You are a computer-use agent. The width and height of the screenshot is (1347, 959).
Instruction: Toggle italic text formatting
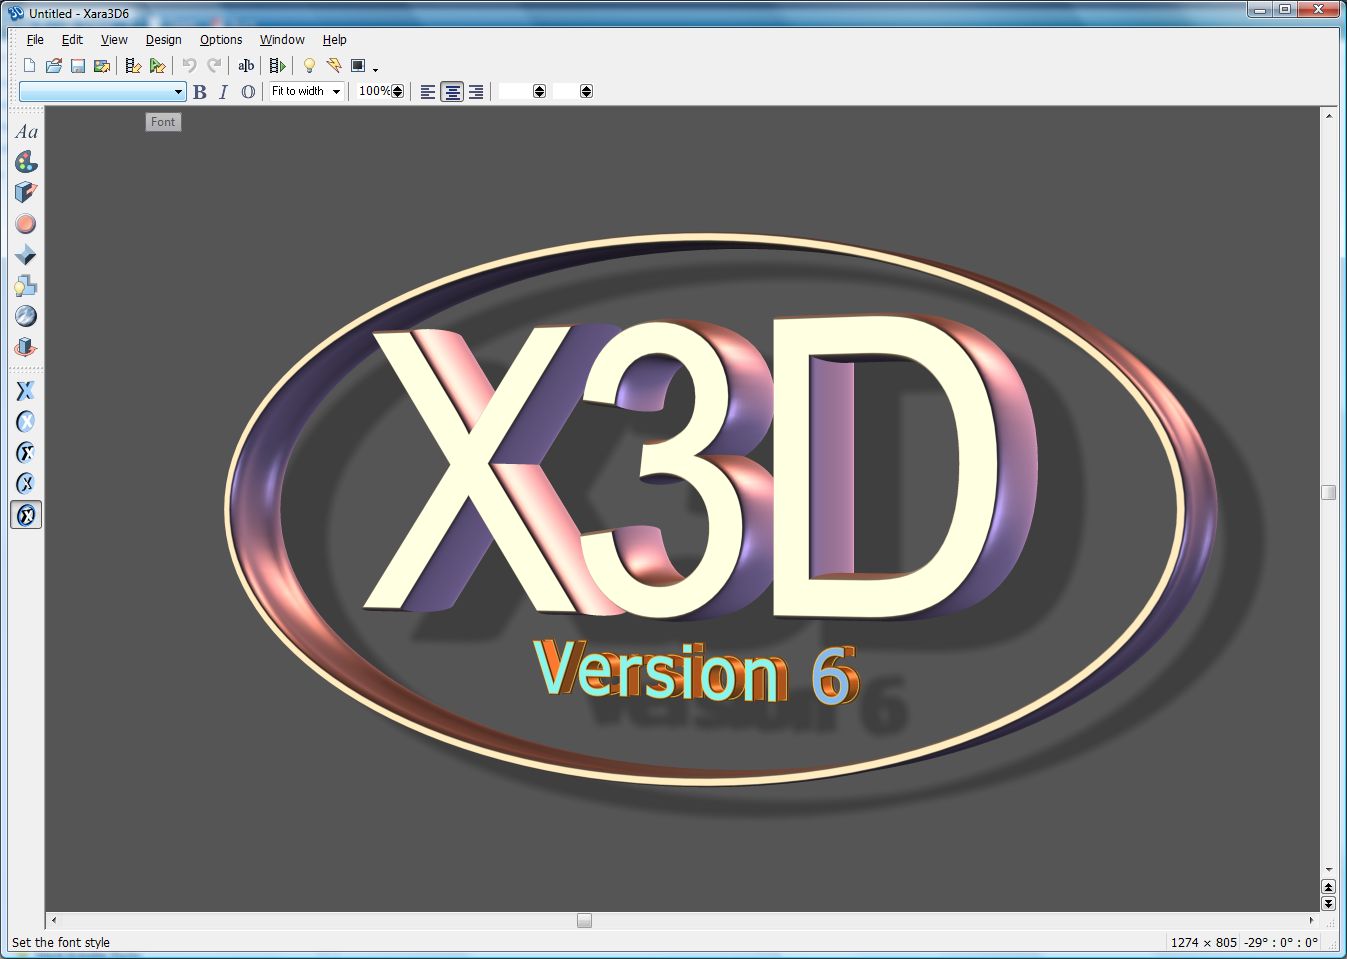223,91
